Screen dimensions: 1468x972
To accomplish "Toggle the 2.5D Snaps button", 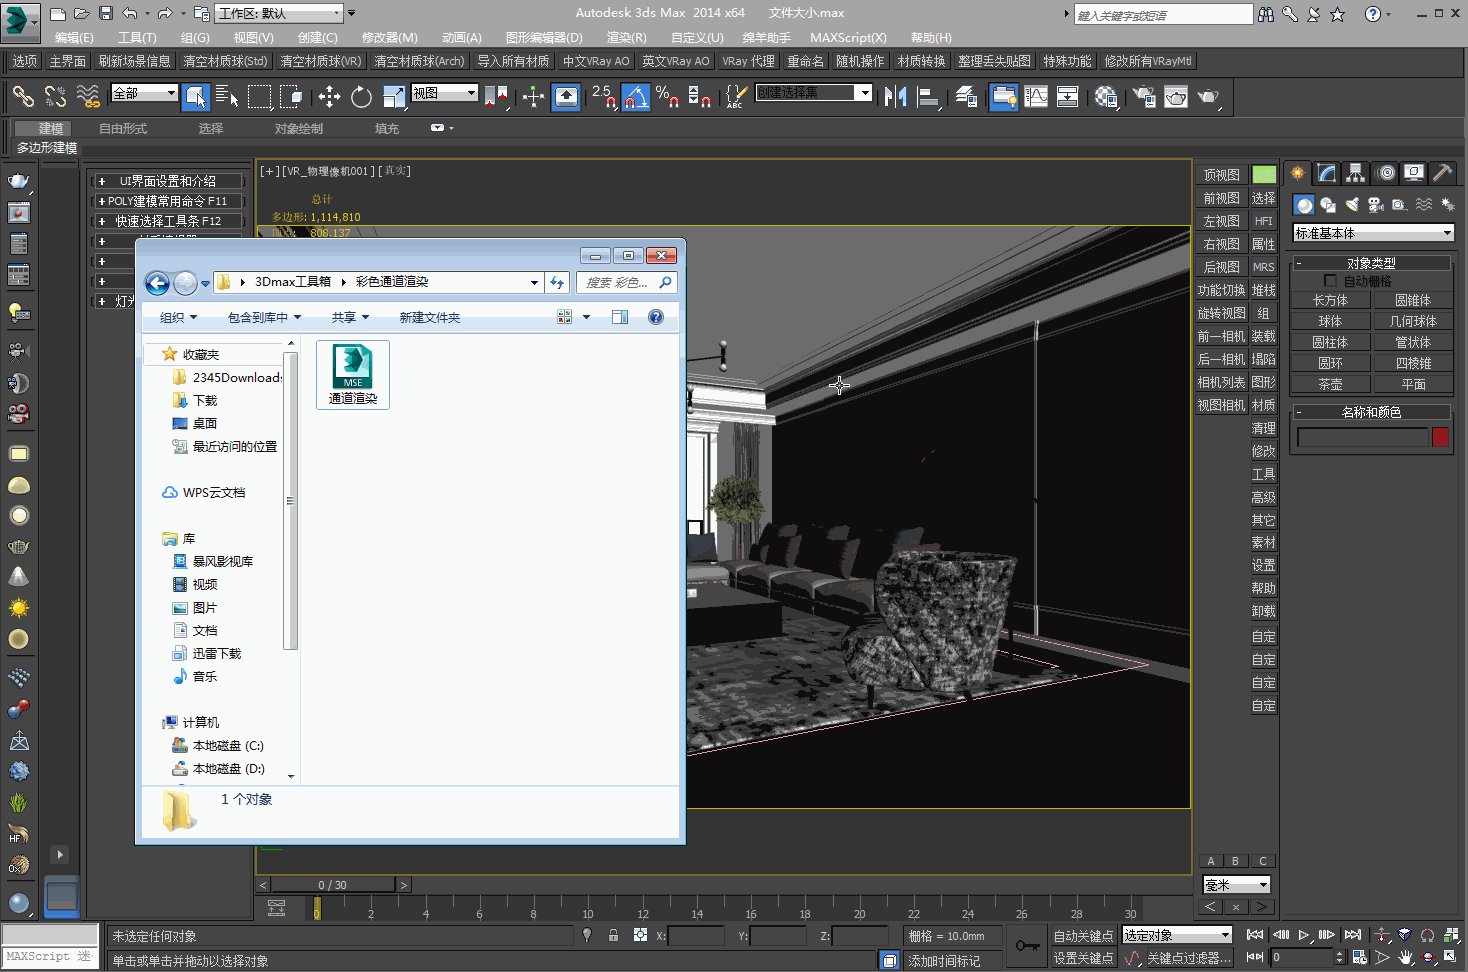I will click(604, 96).
